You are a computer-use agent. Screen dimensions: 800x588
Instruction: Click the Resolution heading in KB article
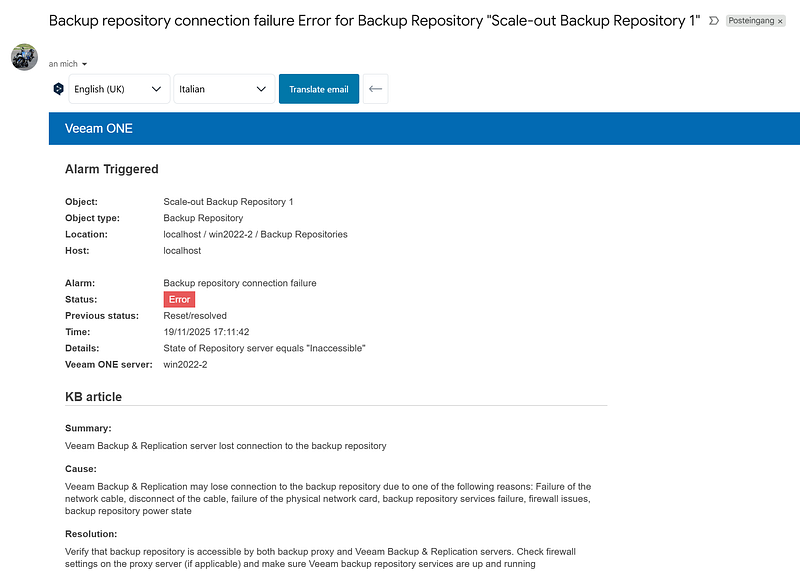91,534
